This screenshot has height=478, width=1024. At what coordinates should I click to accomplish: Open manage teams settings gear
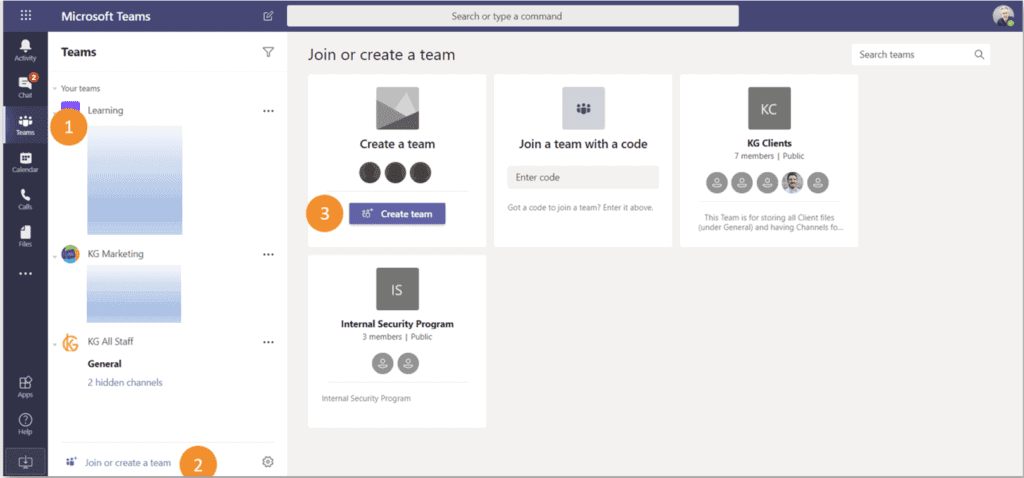(268, 462)
